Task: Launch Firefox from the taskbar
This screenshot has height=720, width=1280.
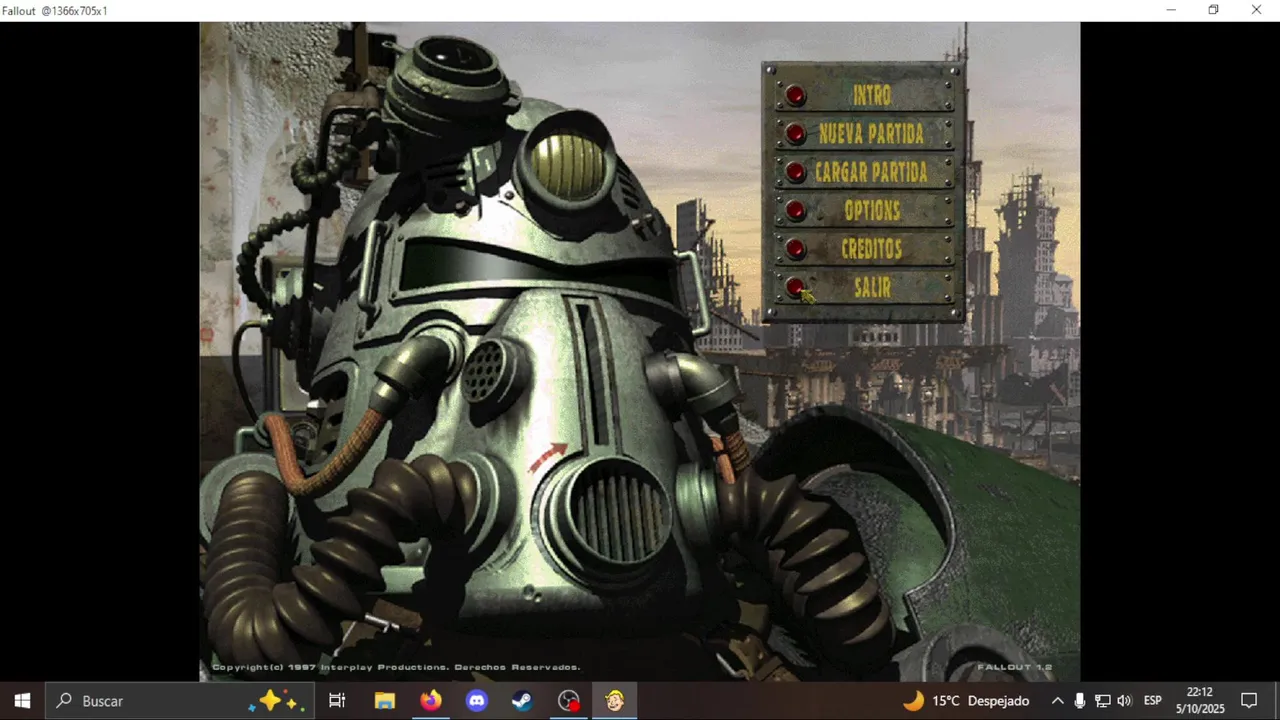Action: point(430,701)
